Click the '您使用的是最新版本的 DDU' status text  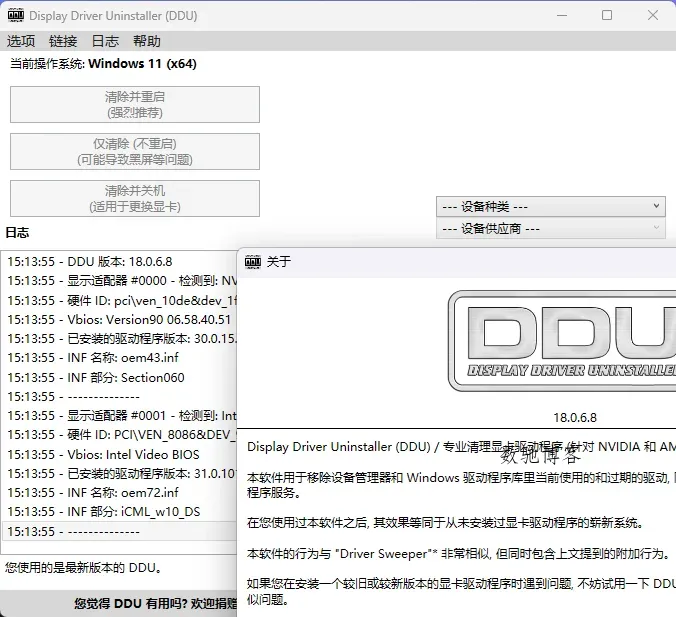point(84,567)
